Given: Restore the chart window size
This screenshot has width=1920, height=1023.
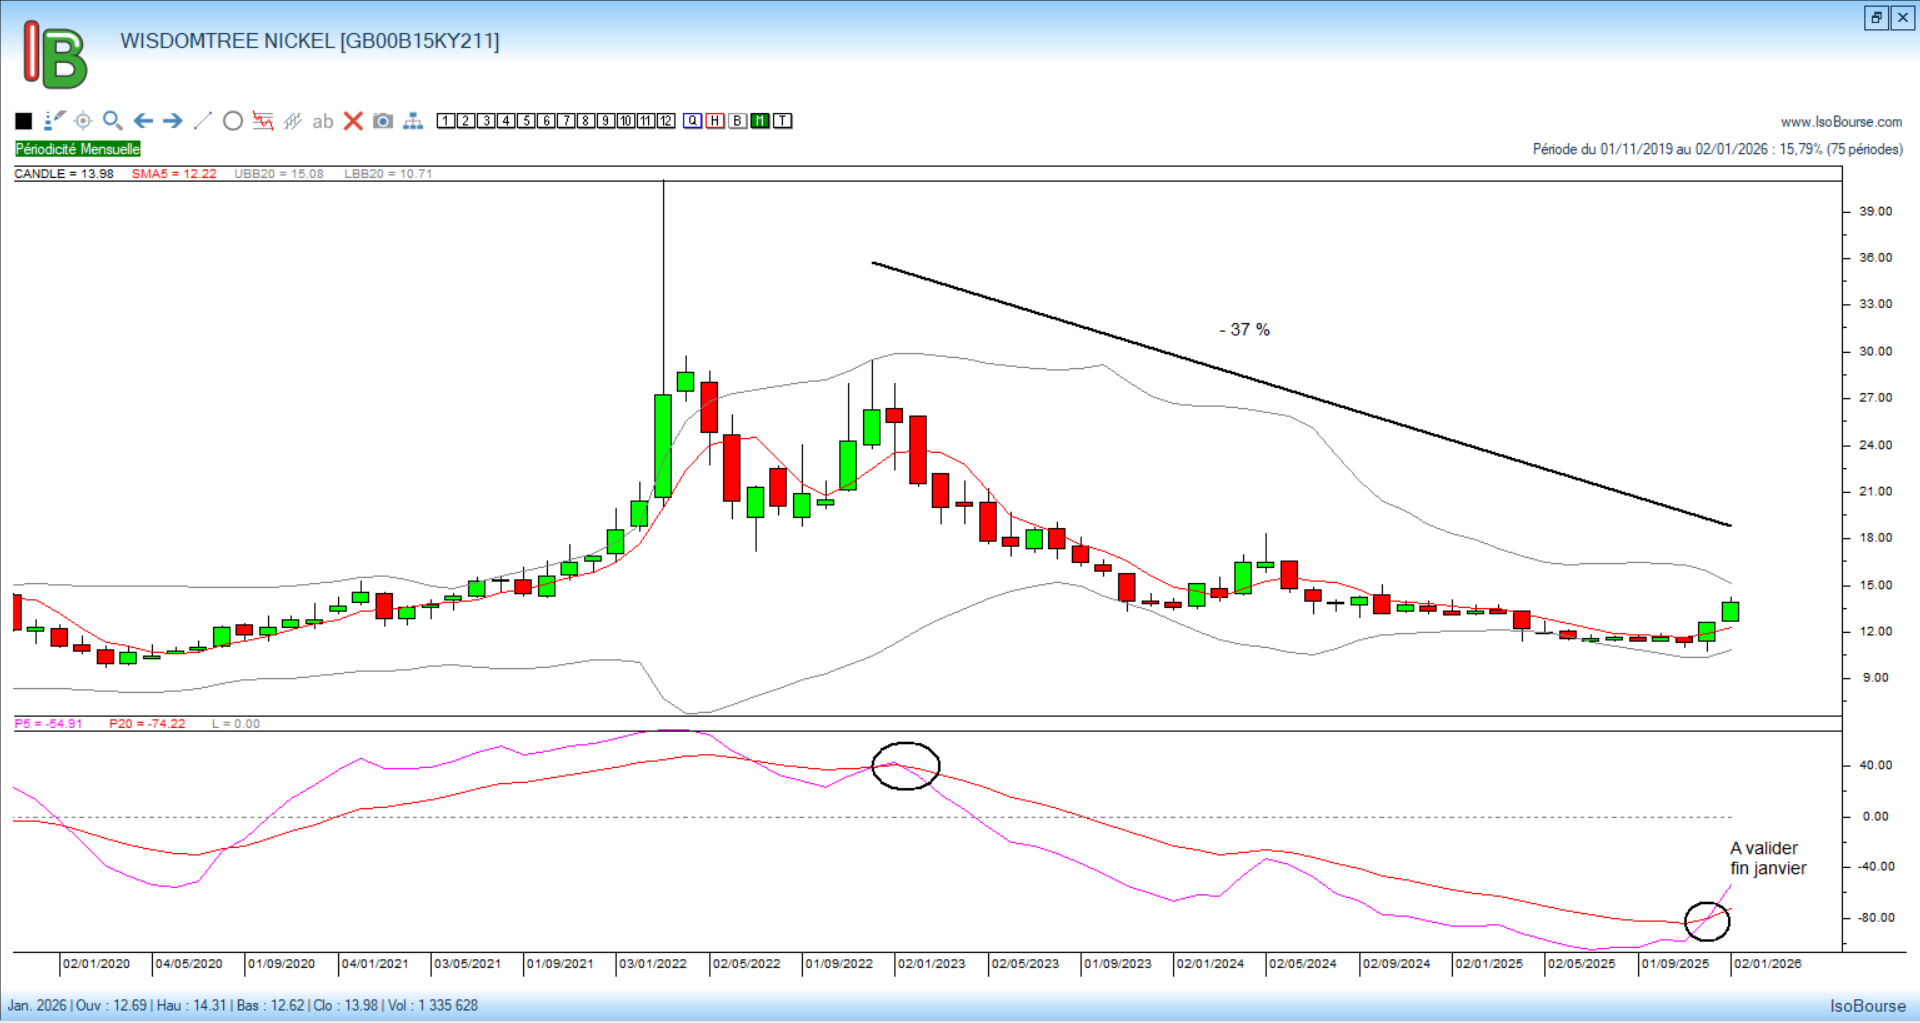Looking at the screenshot, I should tap(1876, 17).
